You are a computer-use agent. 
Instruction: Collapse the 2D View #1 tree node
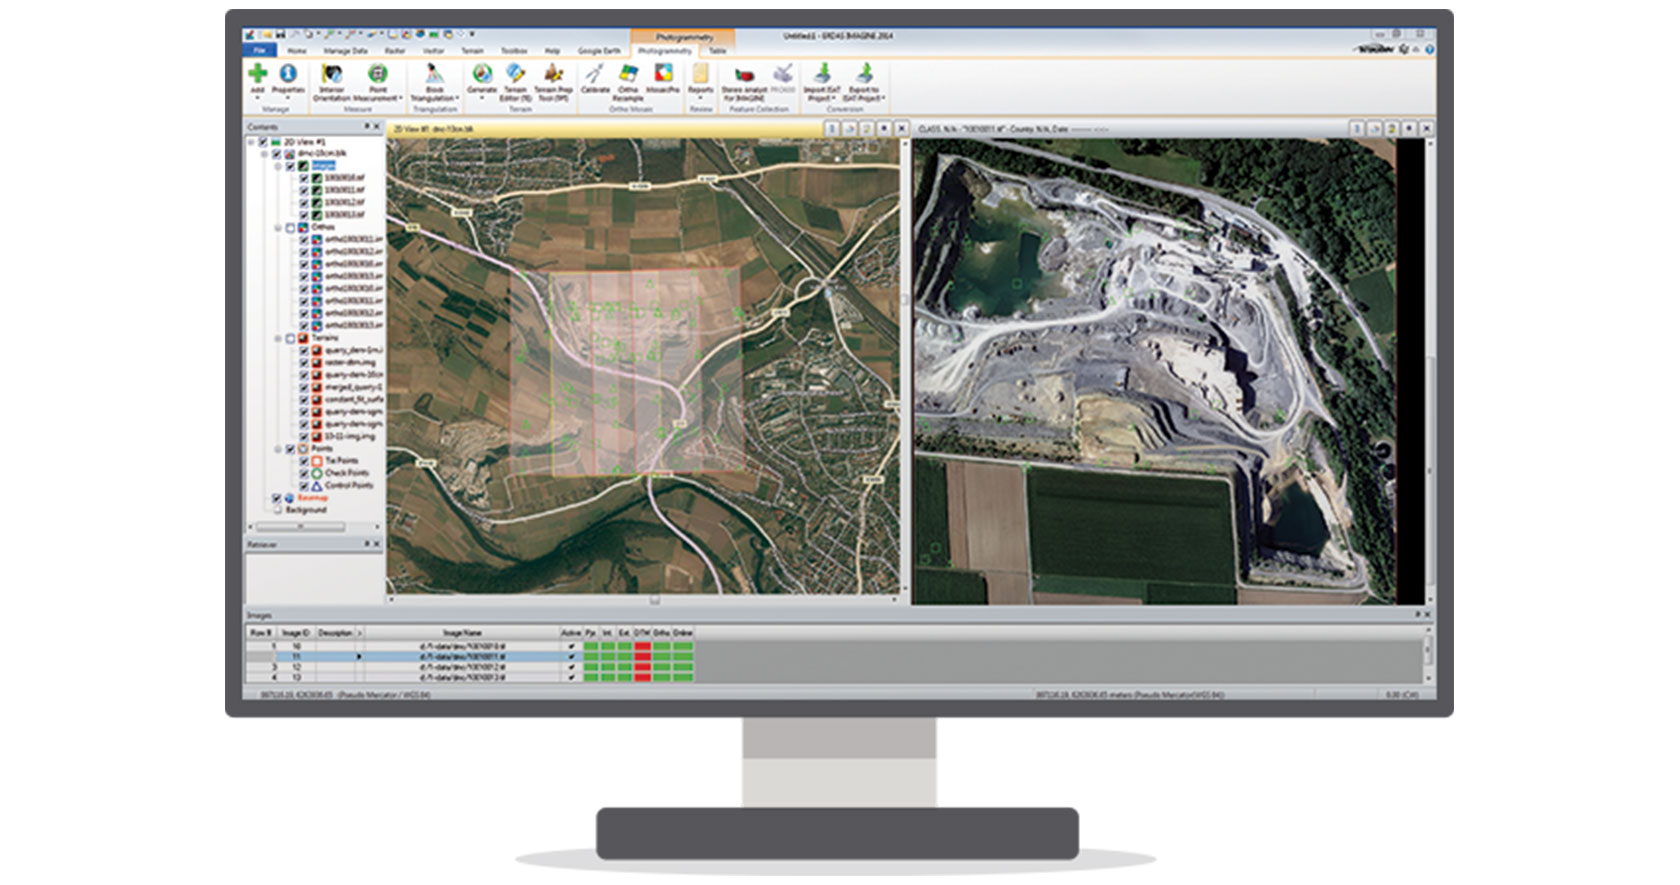pyautogui.click(x=250, y=141)
